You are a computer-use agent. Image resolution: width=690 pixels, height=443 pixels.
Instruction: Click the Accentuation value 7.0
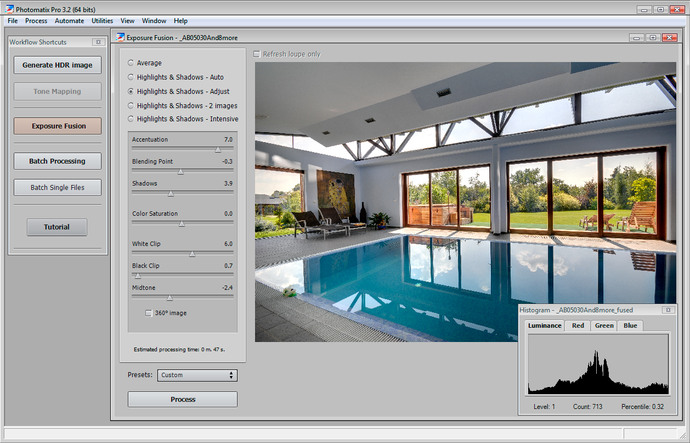tap(228, 139)
